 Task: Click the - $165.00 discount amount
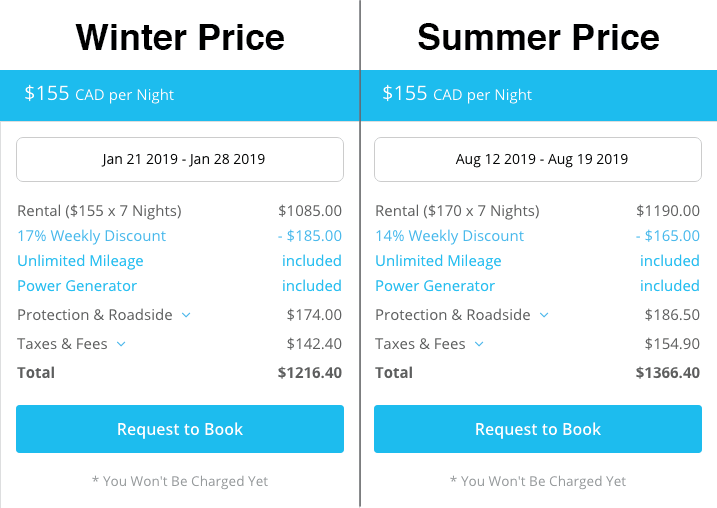[668, 236]
